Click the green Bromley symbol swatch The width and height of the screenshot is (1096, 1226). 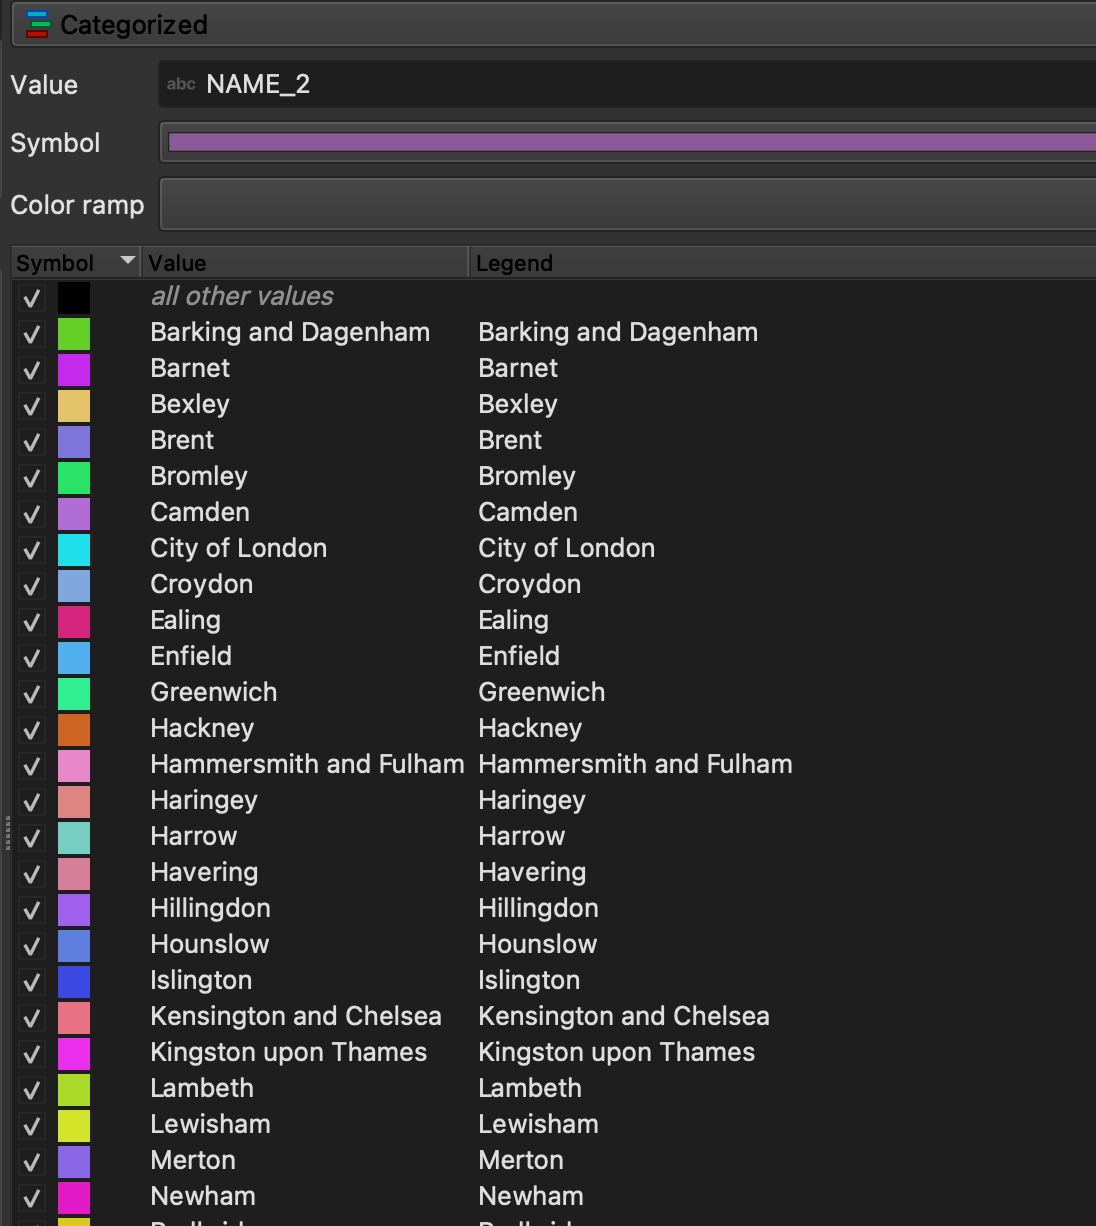(74, 478)
